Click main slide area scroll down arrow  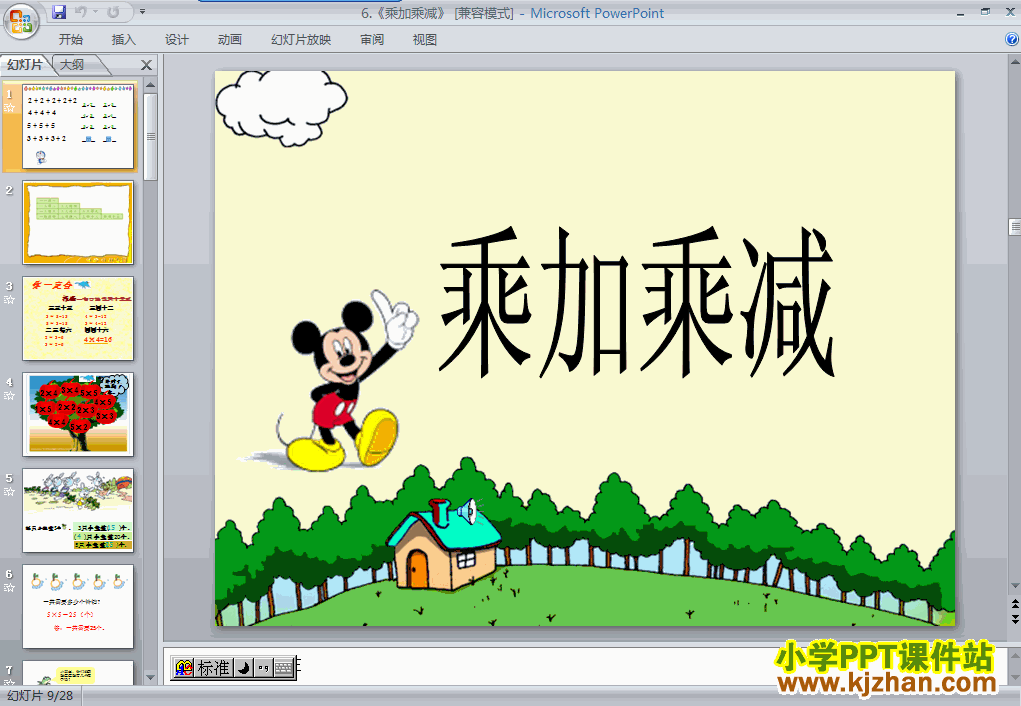coord(1014,586)
